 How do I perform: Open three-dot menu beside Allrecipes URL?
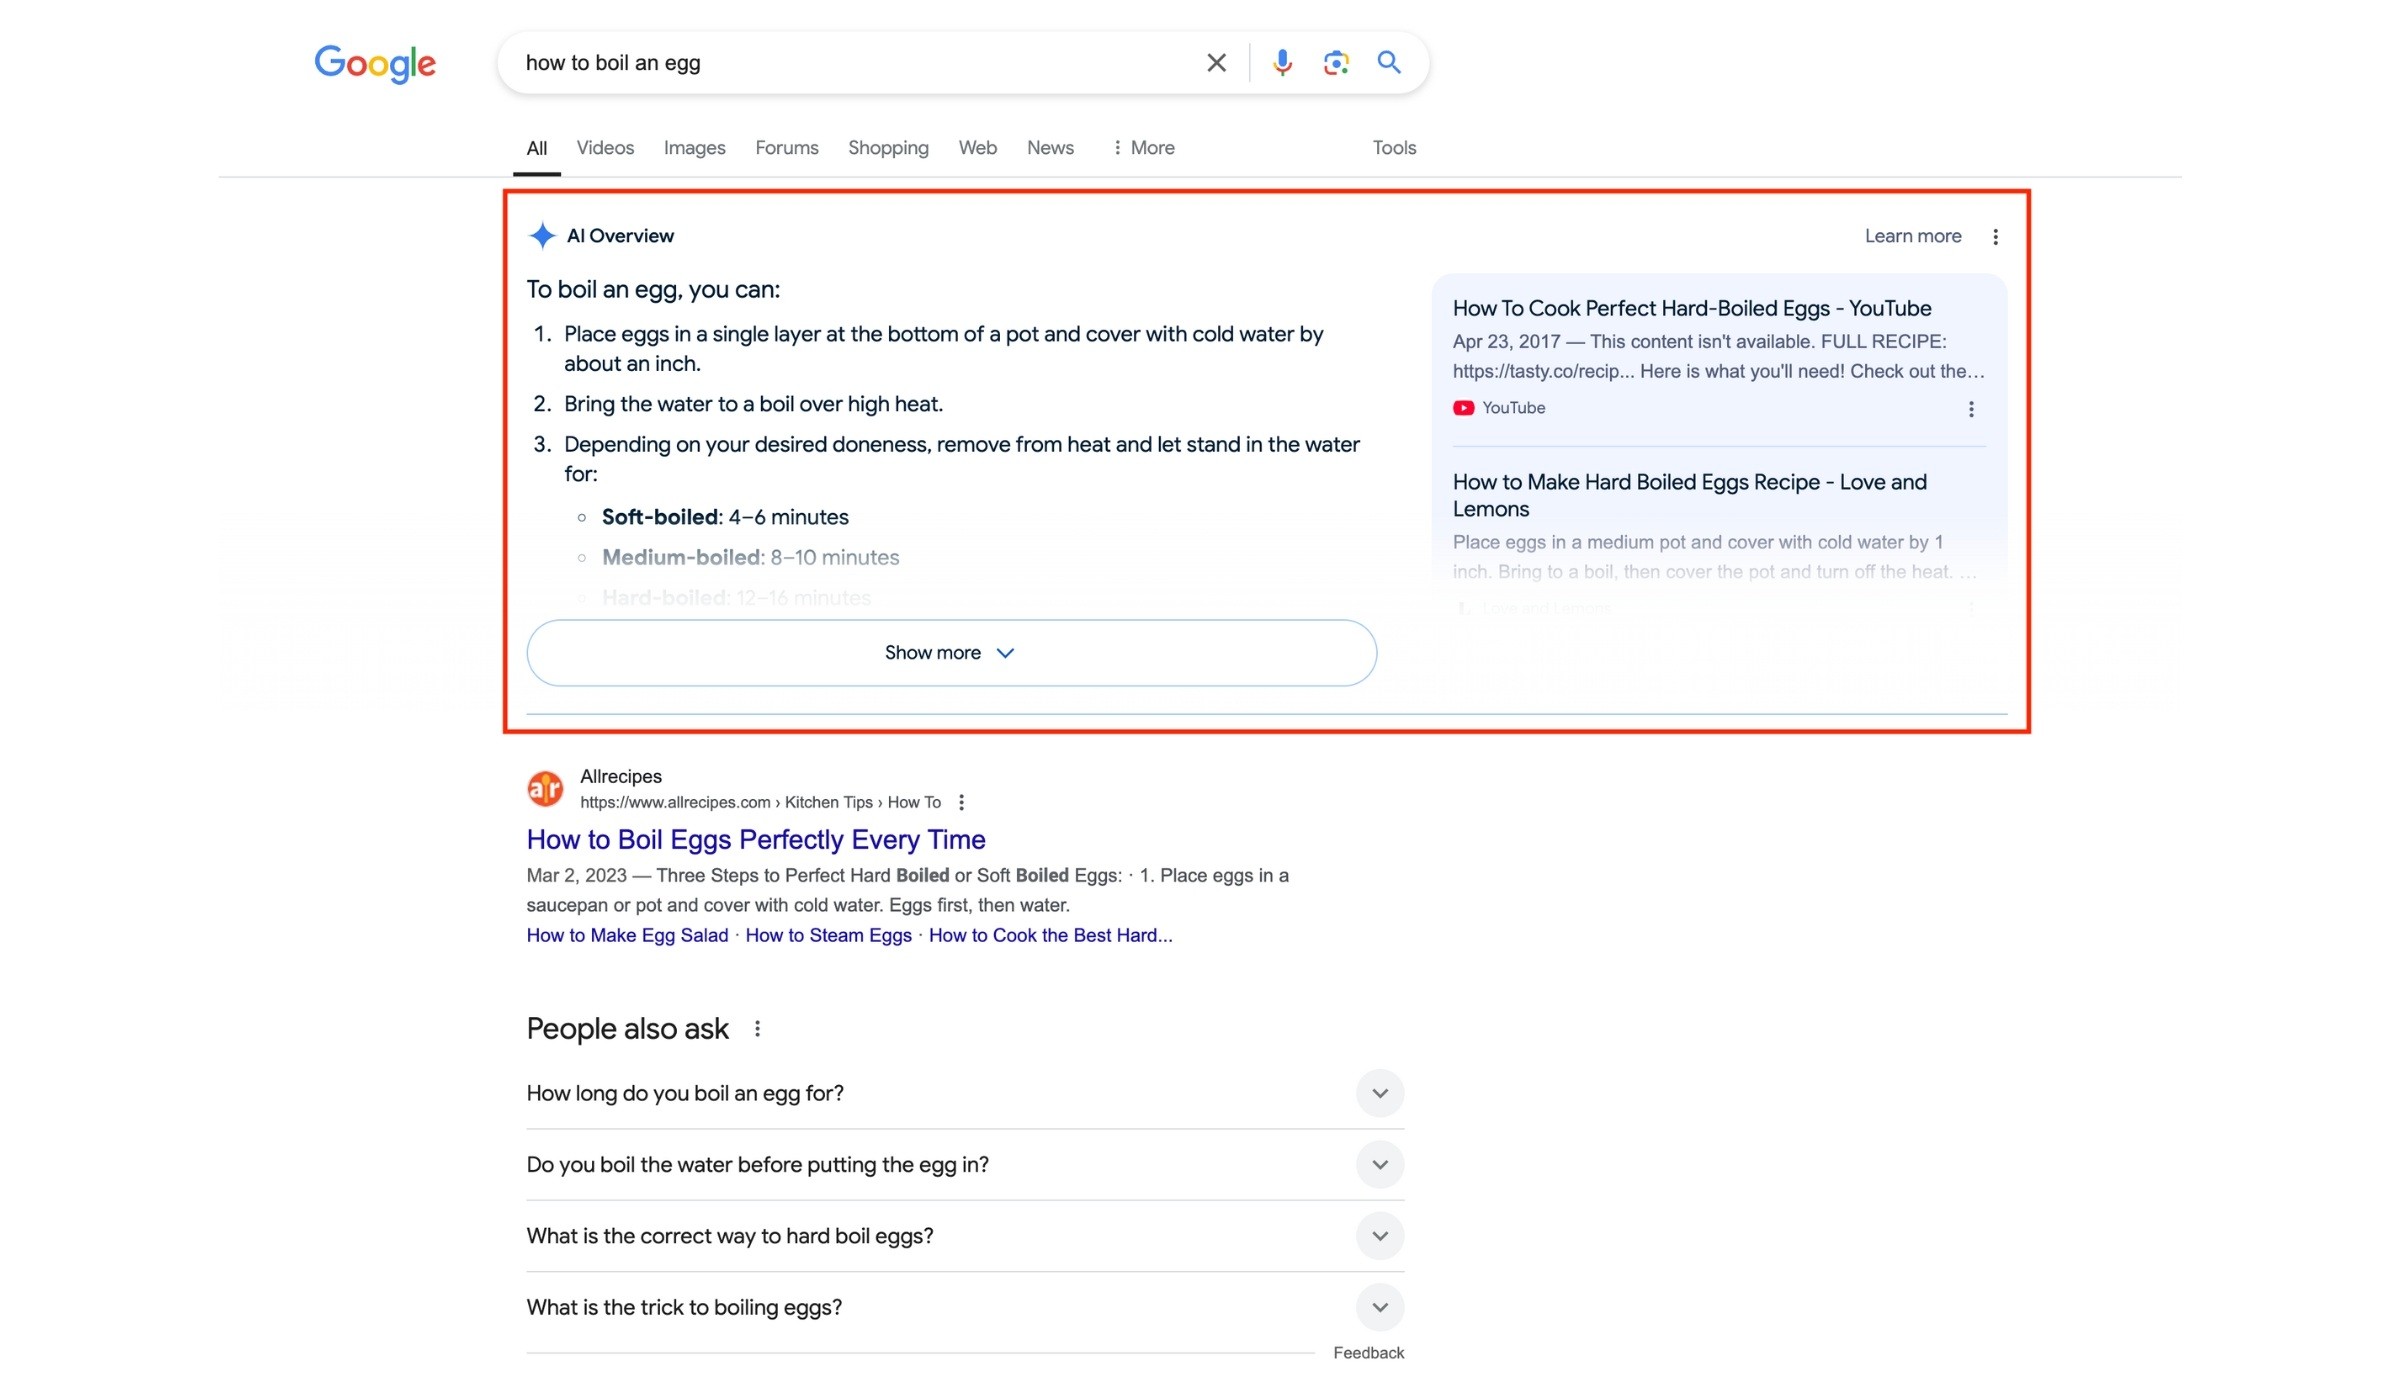tap(961, 802)
